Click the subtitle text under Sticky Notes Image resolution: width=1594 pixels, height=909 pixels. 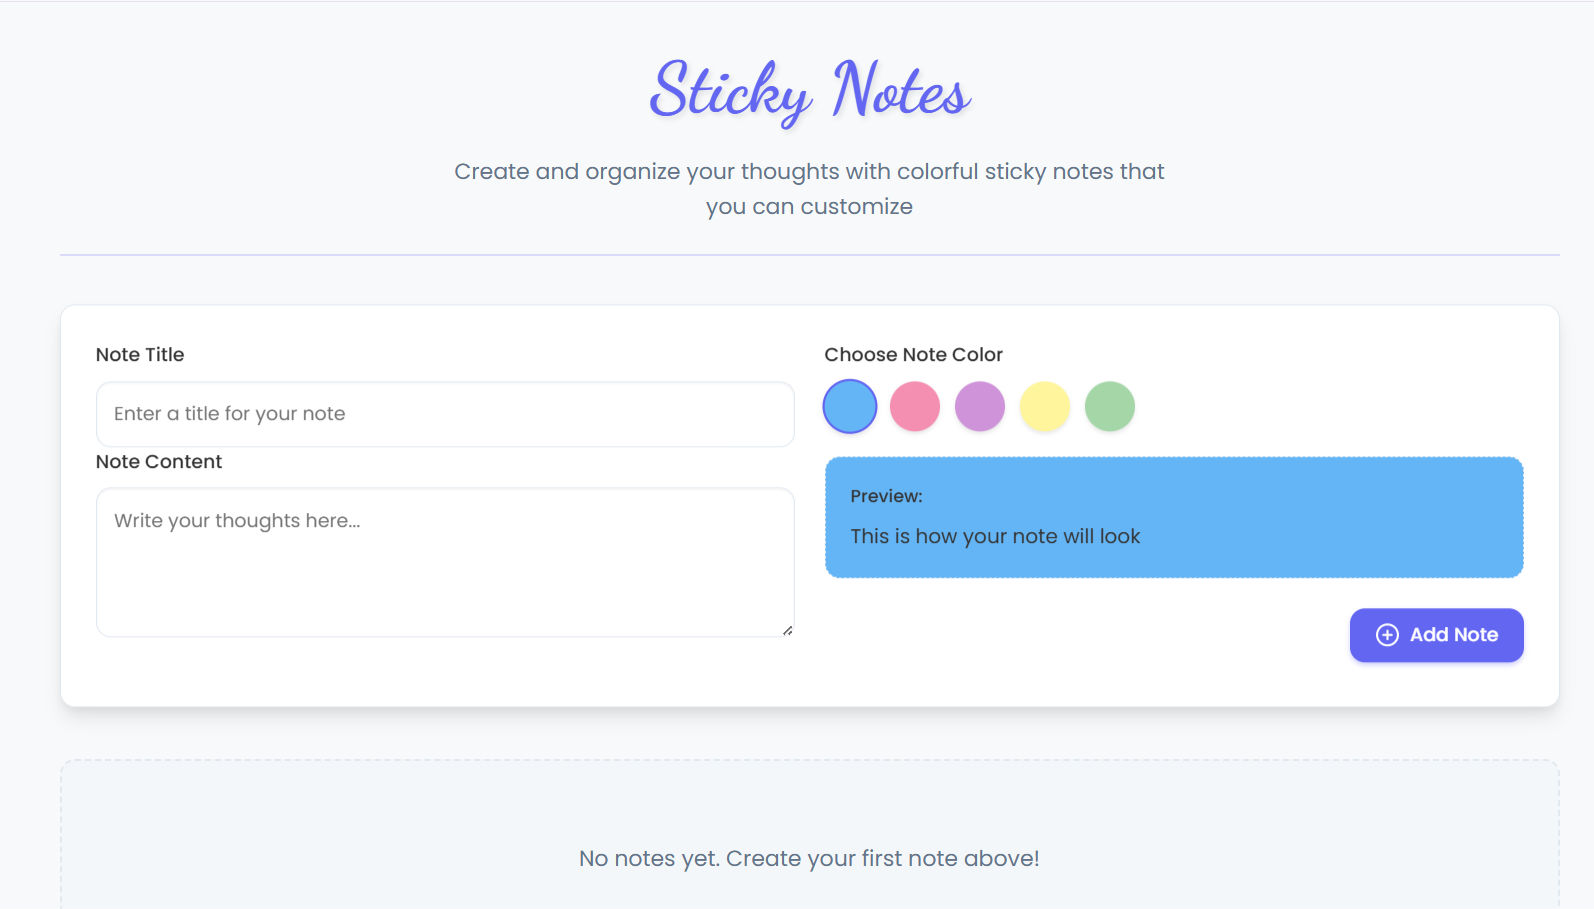point(809,188)
